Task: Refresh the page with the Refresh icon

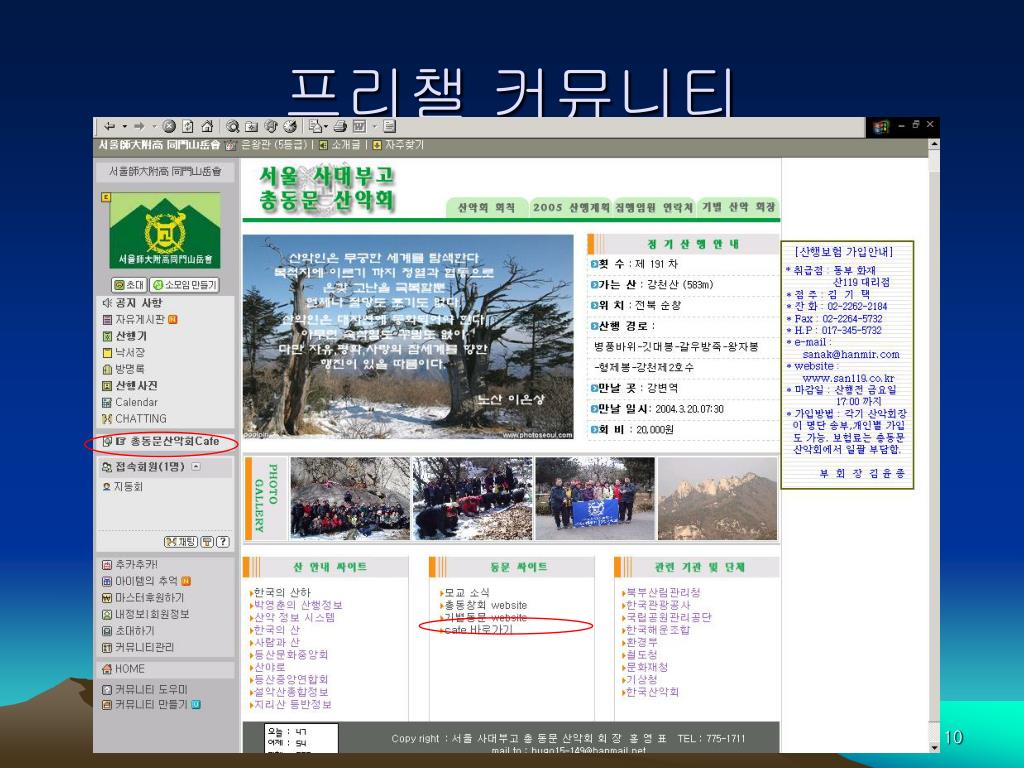Action: [x=188, y=126]
